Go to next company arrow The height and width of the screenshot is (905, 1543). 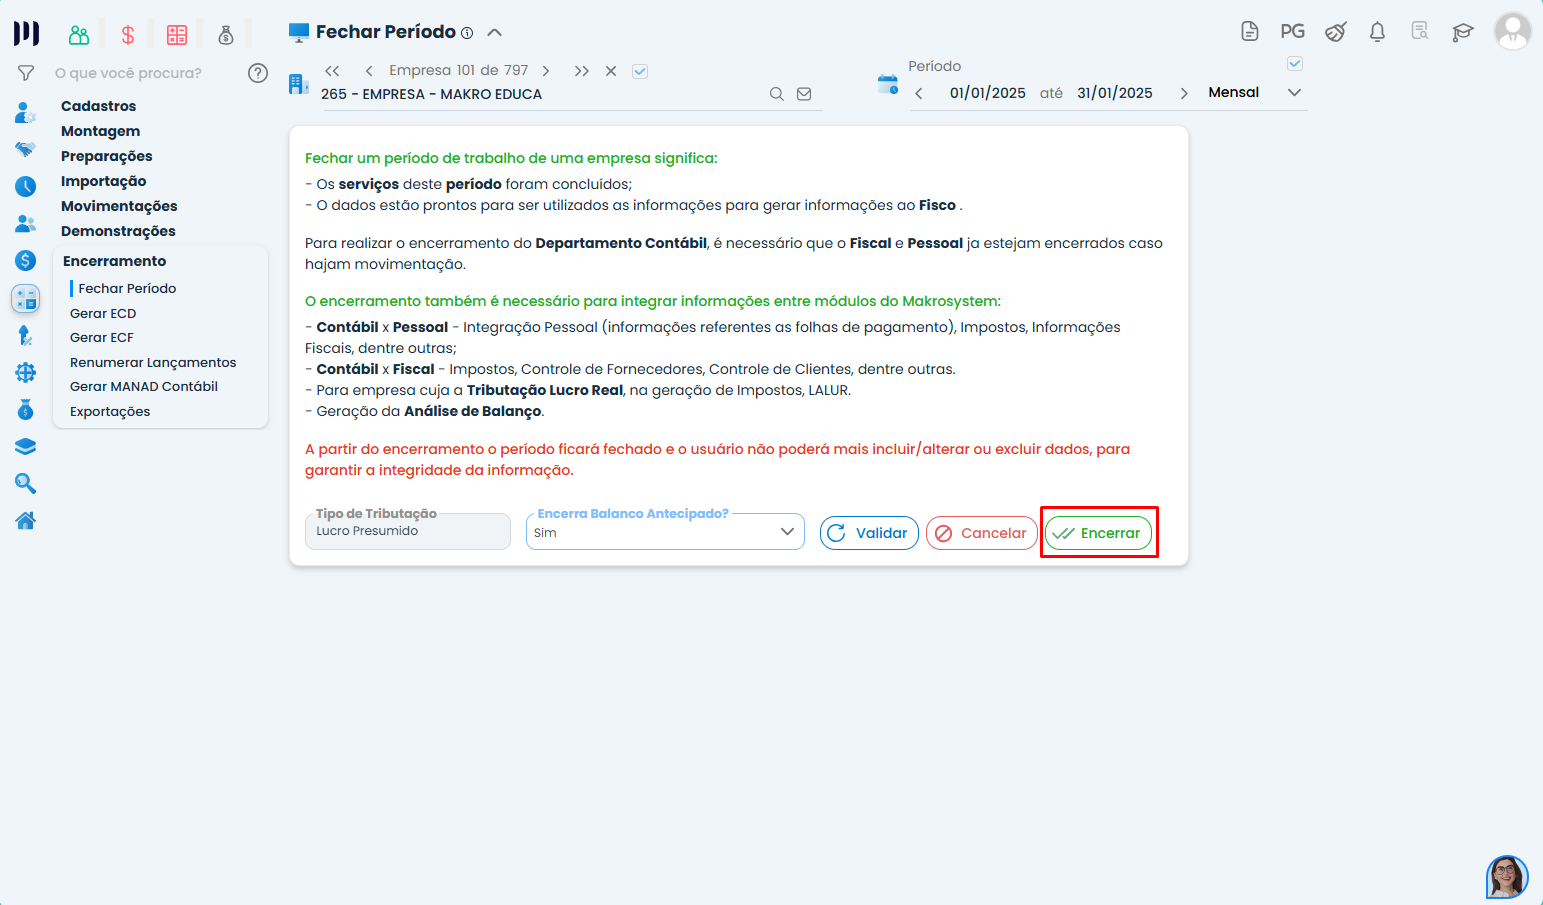pyautogui.click(x=545, y=71)
